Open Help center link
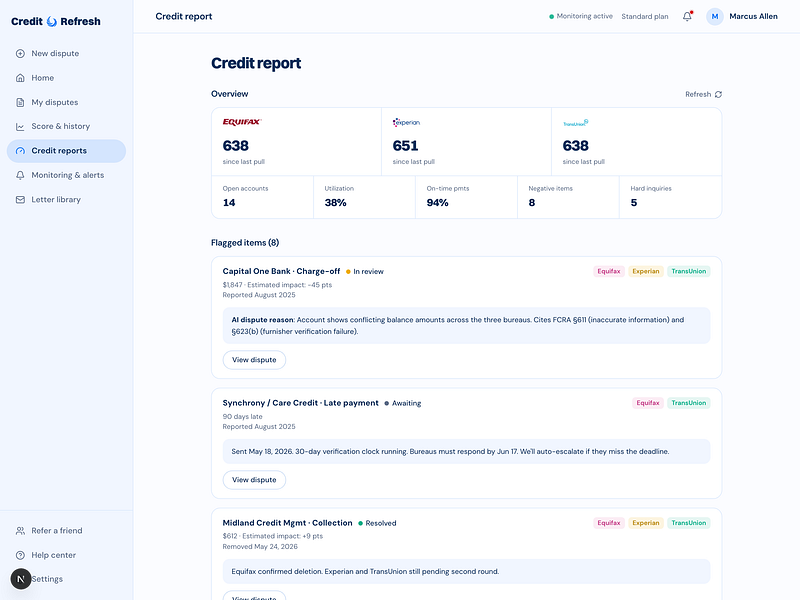This screenshot has width=800, height=600. 66,556
